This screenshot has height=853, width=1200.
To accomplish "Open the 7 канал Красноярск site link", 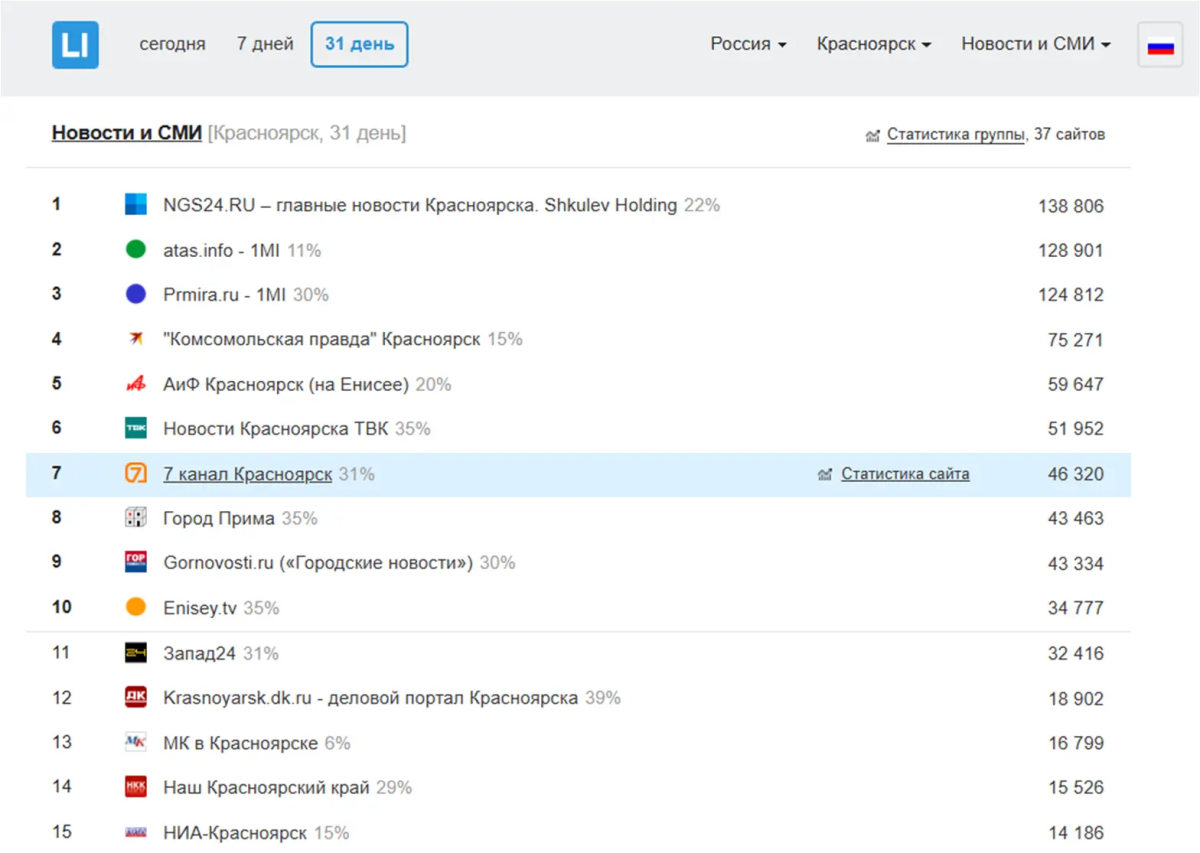I will click(x=247, y=474).
